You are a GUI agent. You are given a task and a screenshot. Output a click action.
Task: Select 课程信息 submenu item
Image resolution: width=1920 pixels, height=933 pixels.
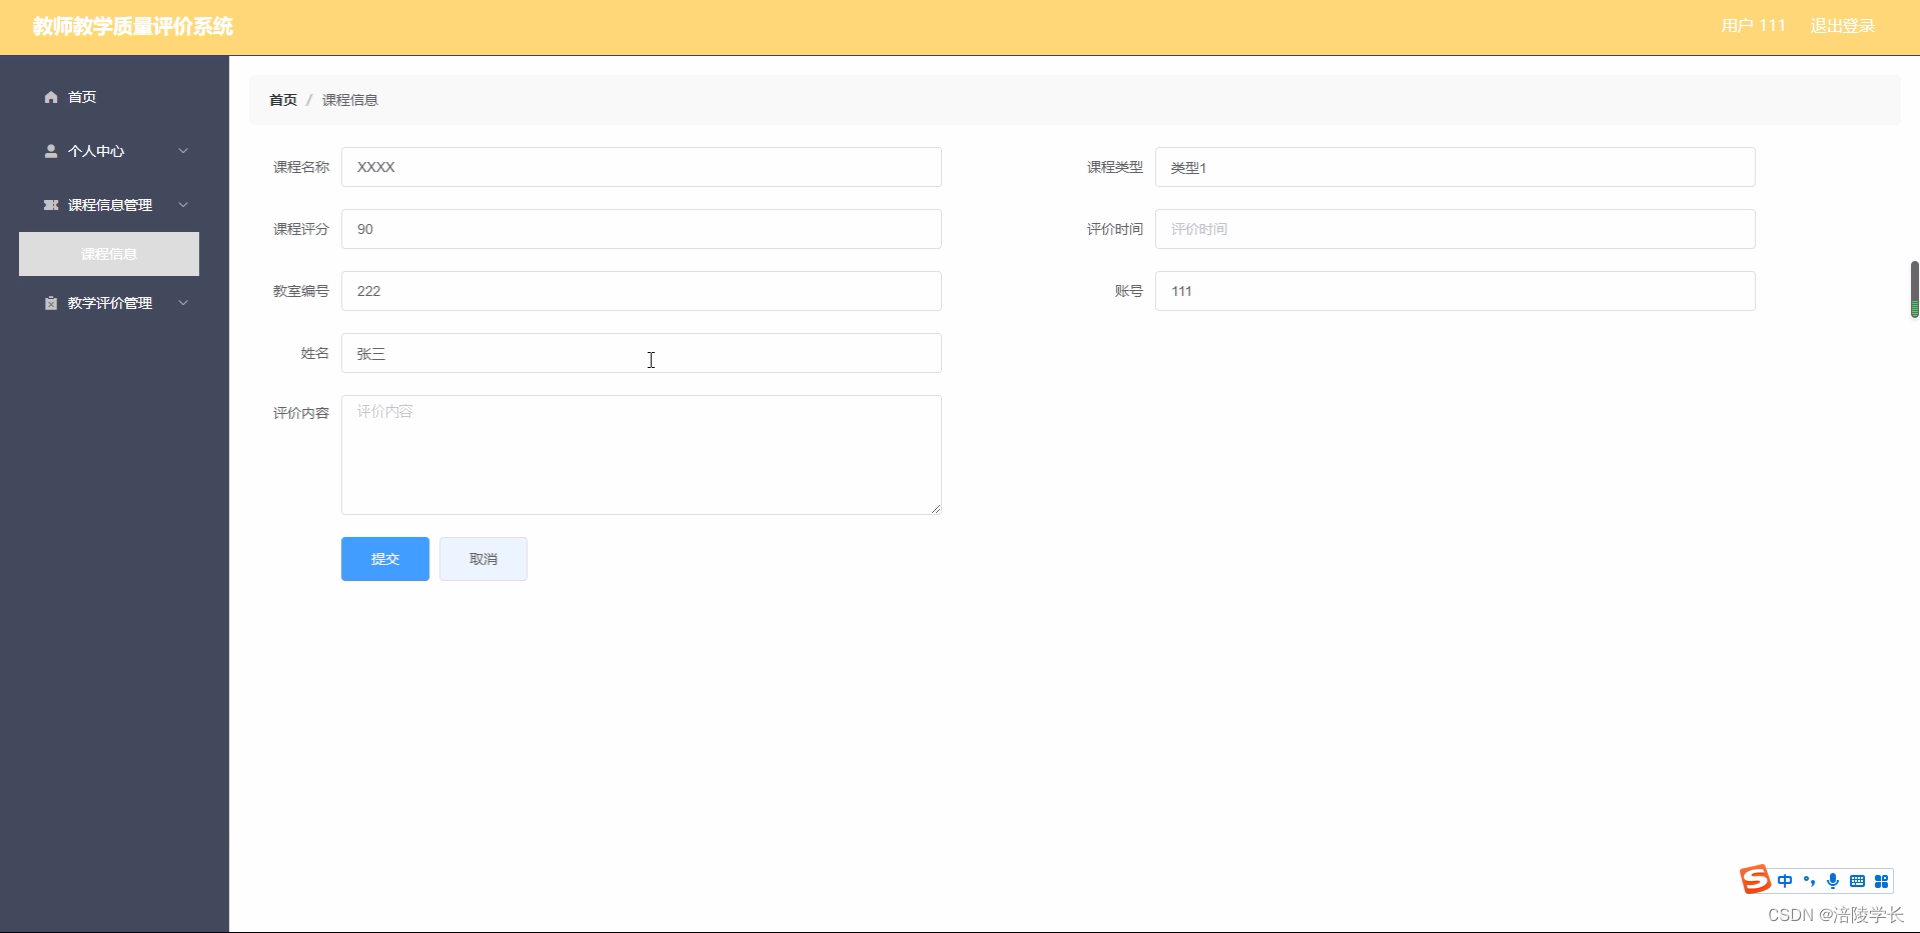[x=108, y=254]
